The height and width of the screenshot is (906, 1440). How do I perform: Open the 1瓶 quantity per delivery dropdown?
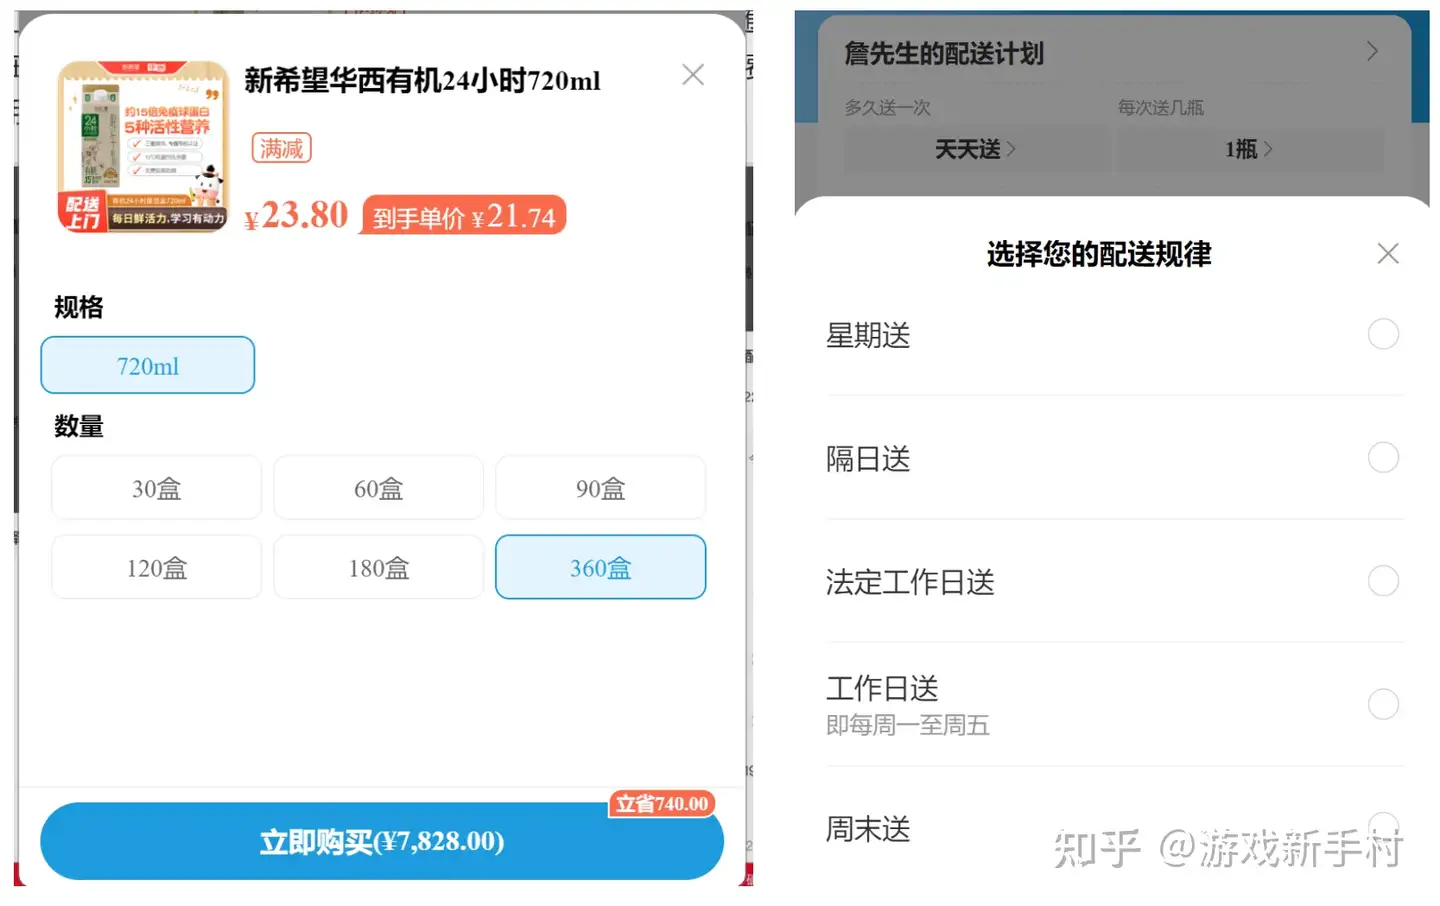[1249, 150]
